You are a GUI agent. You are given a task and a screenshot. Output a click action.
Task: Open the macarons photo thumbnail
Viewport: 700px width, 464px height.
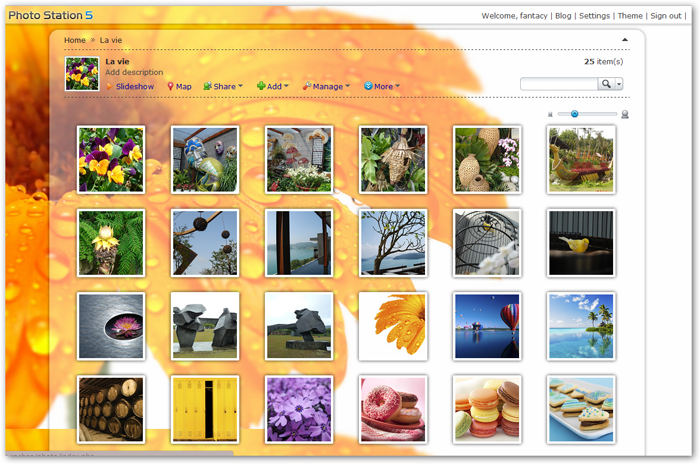coord(487,410)
